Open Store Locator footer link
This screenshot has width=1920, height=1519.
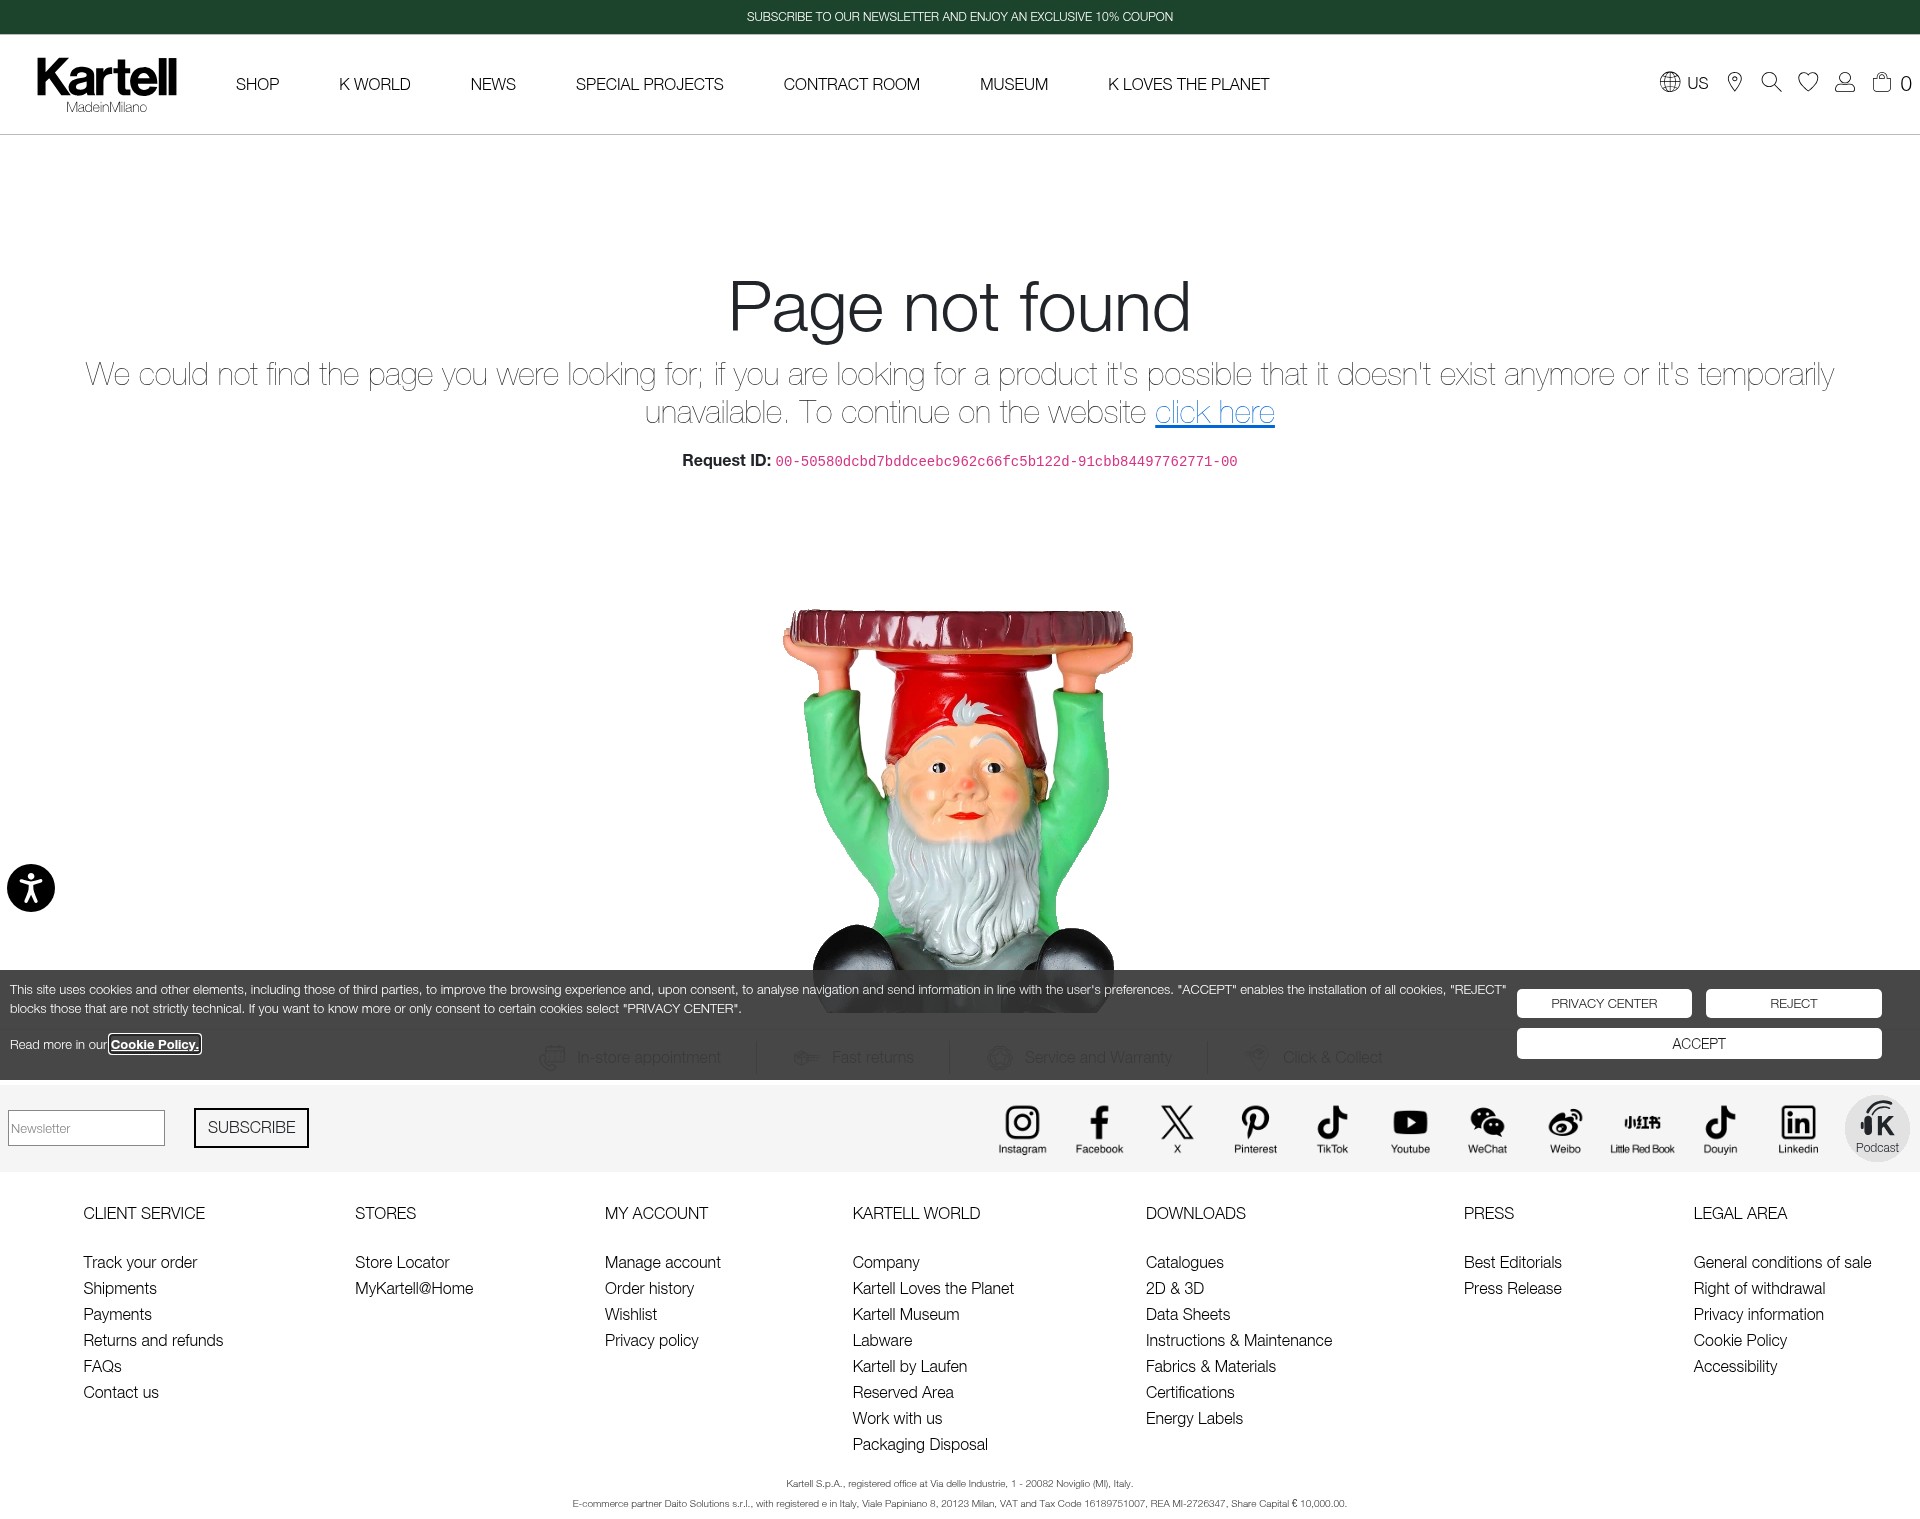(402, 1262)
